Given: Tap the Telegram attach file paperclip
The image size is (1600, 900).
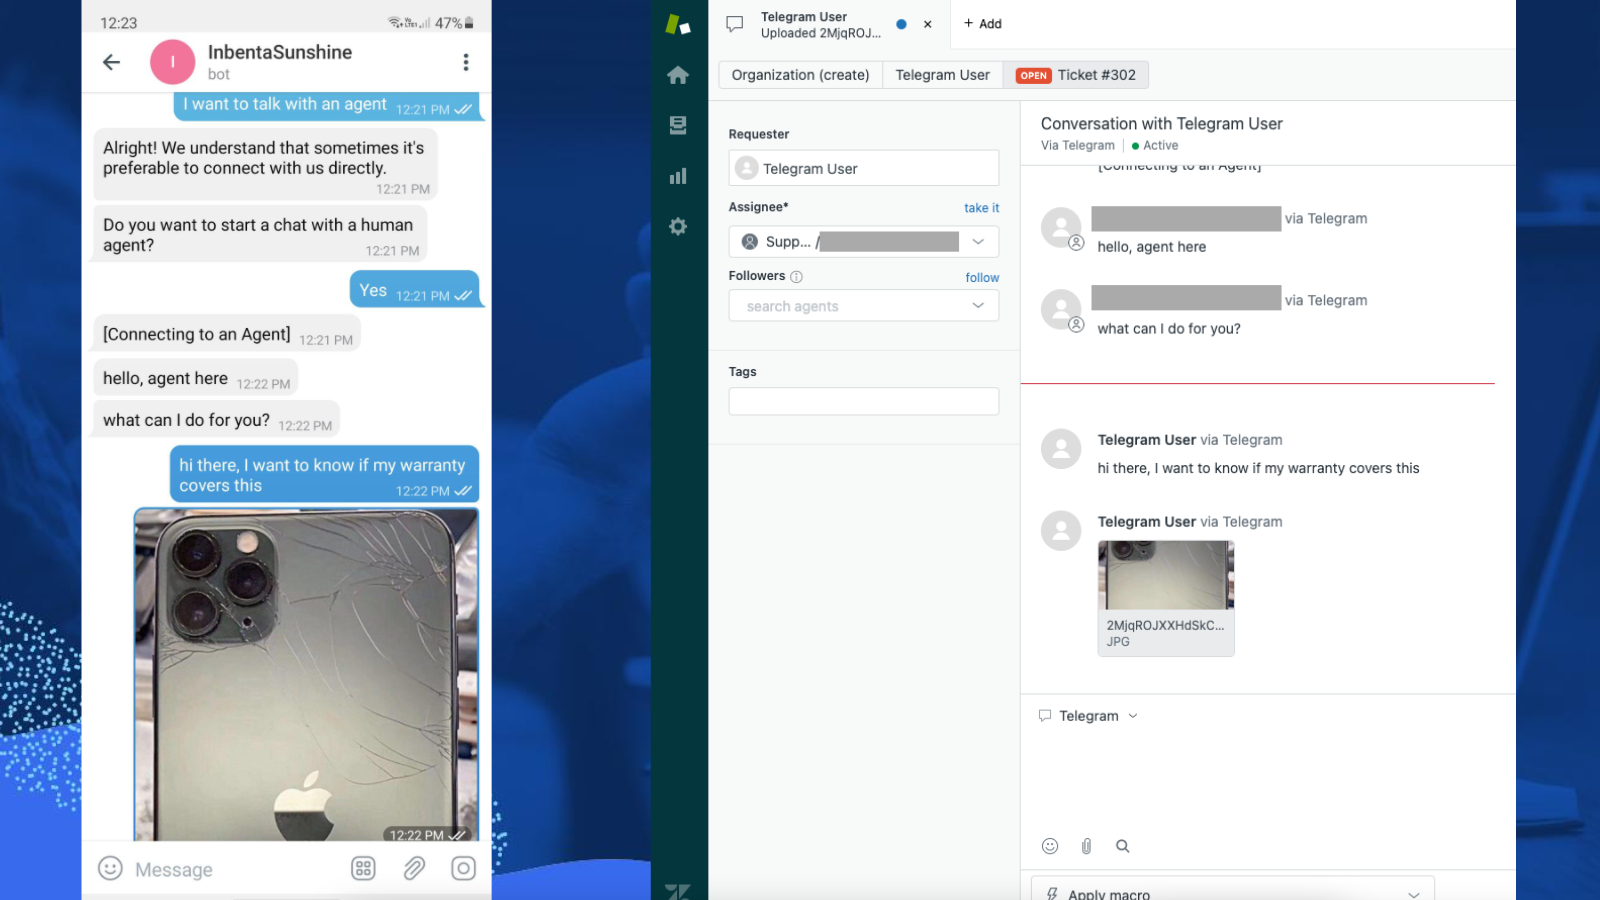Looking at the screenshot, I should 414,868.
